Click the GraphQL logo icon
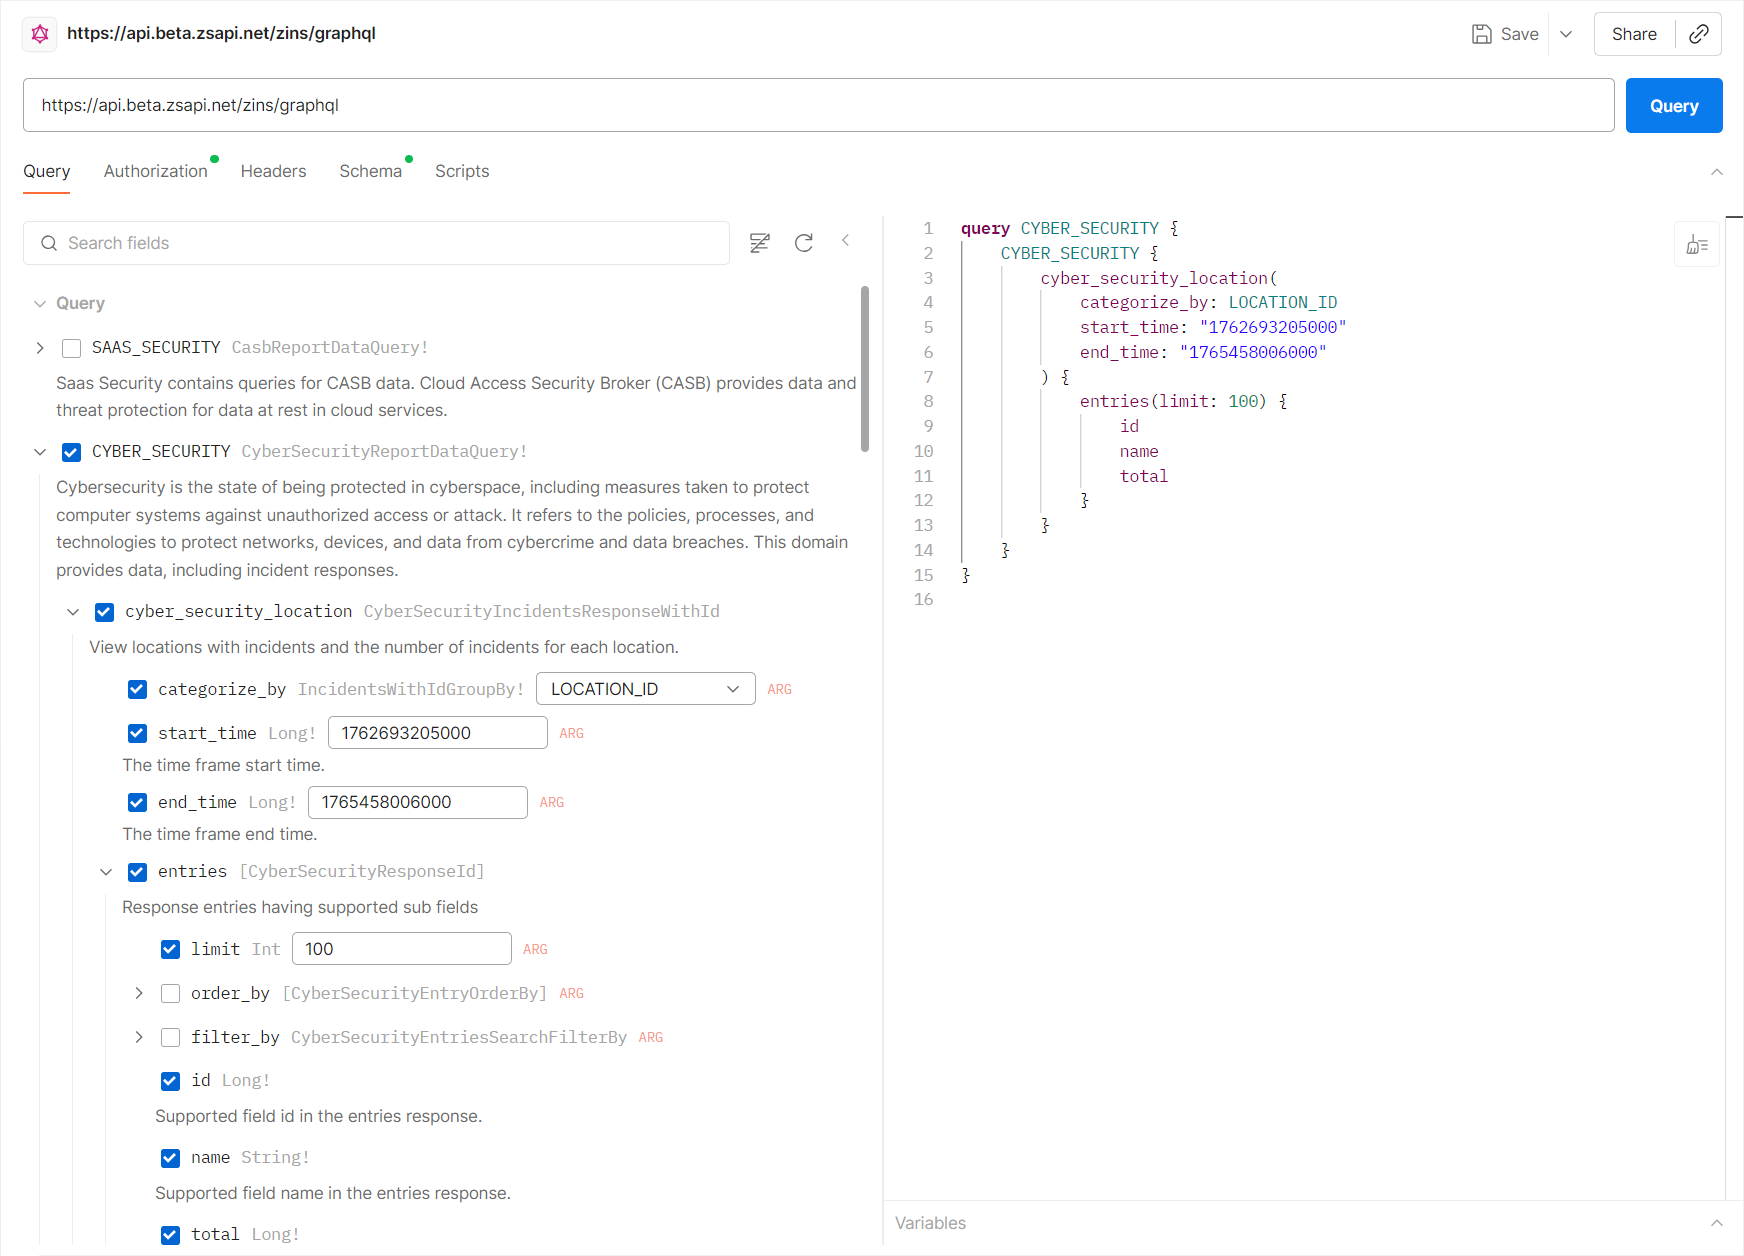 [40, 34]
